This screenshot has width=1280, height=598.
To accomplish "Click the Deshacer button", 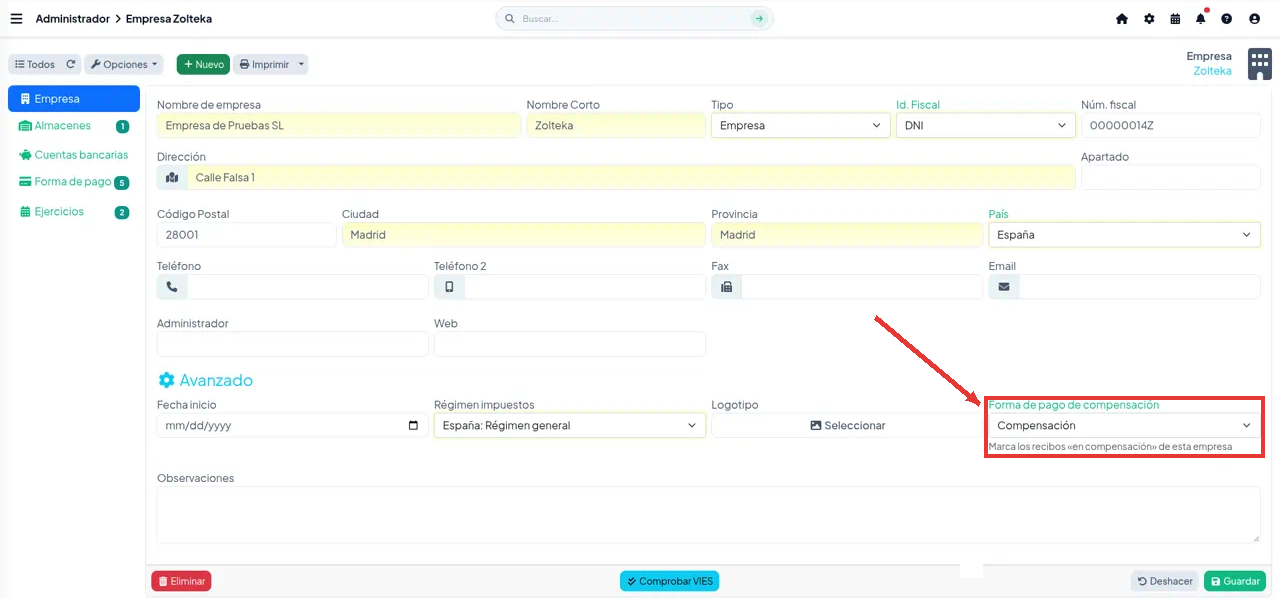I will pos(1165,581).
